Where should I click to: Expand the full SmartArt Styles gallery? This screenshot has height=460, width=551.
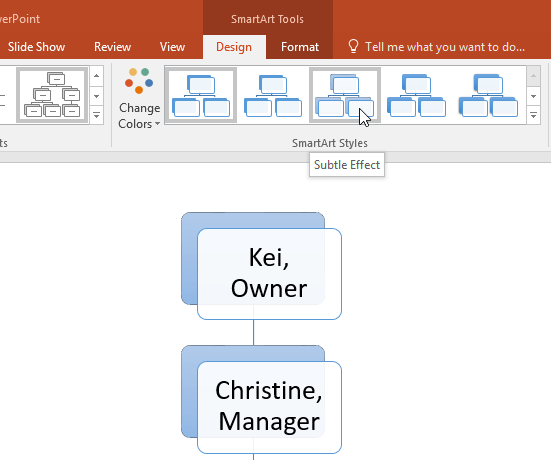click(x=533, y=115)
